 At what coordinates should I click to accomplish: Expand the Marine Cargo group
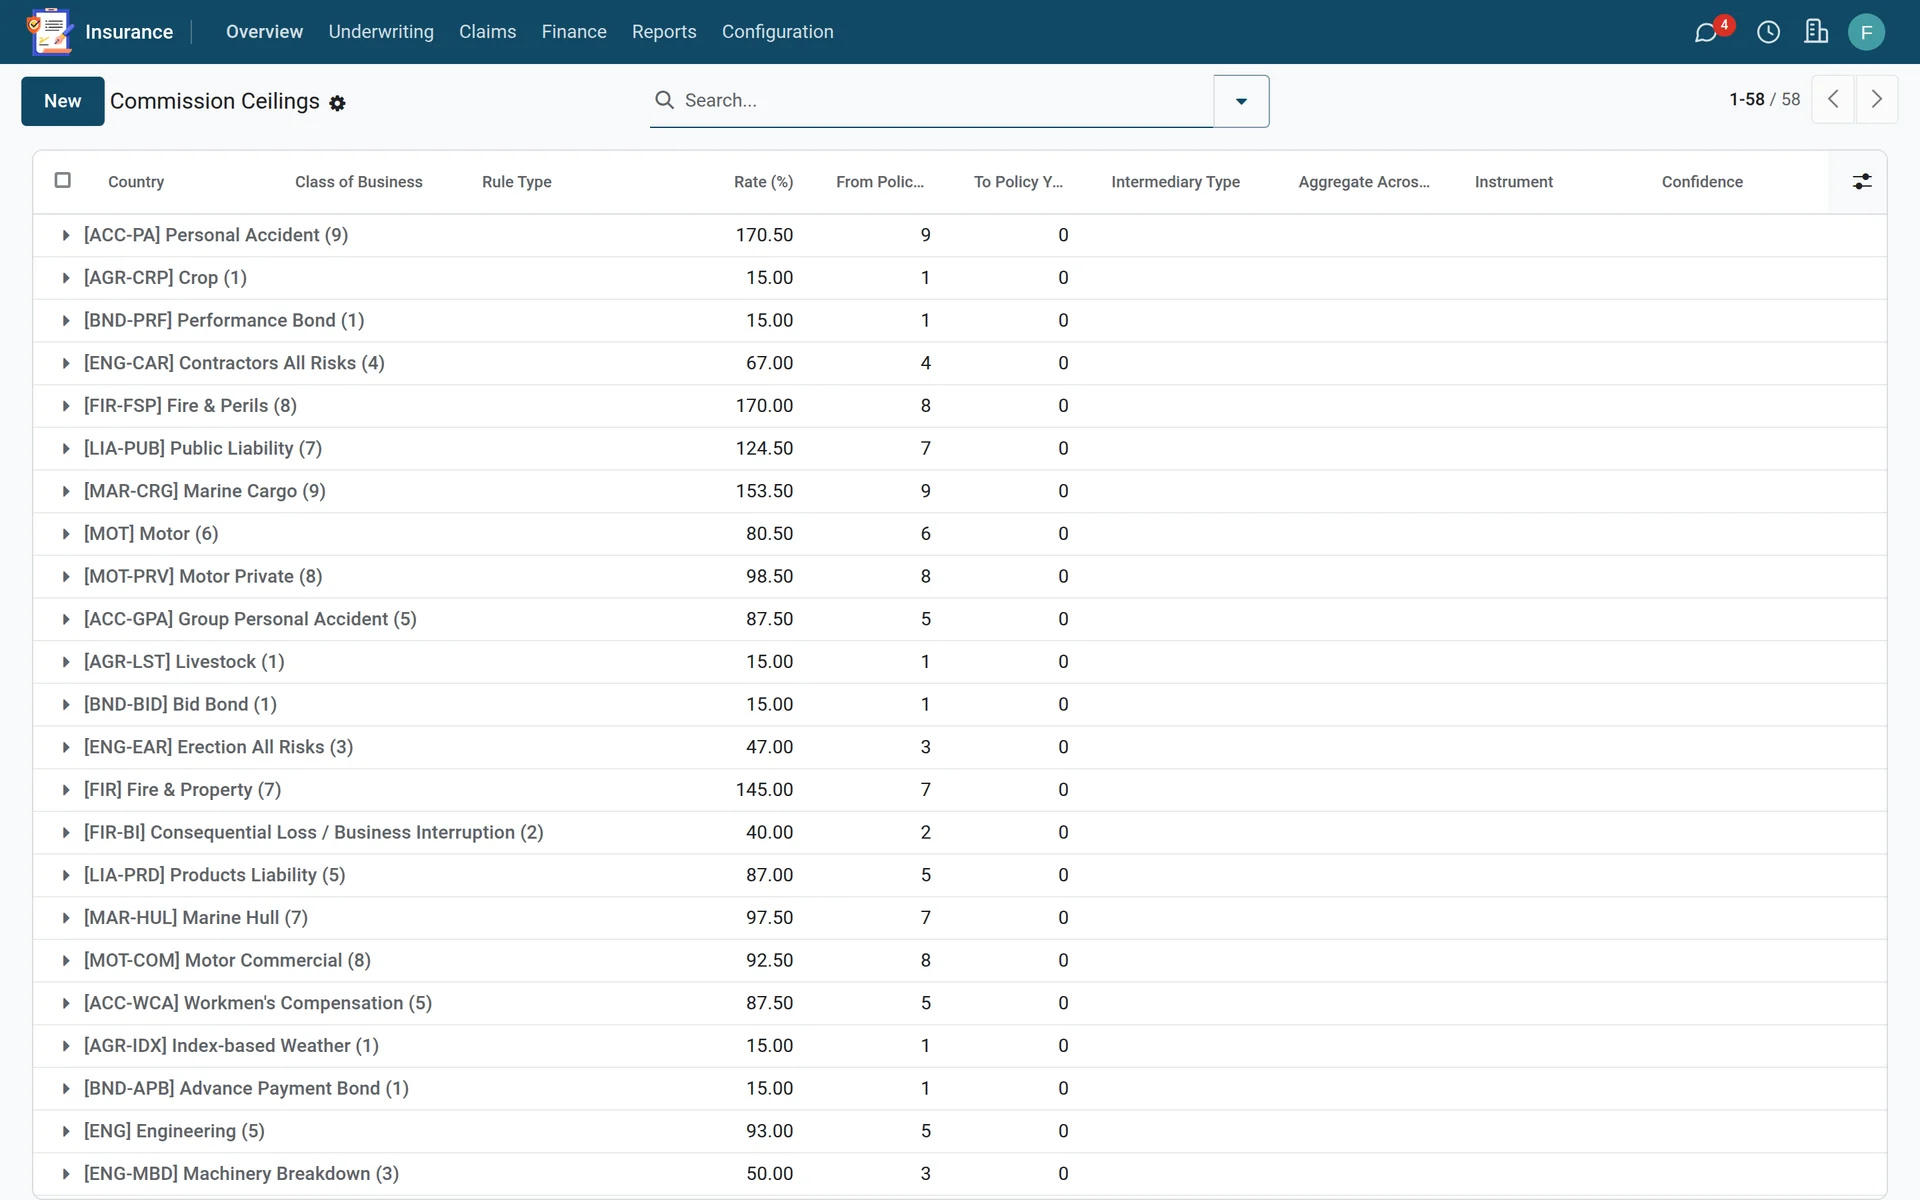click(960, 491)
